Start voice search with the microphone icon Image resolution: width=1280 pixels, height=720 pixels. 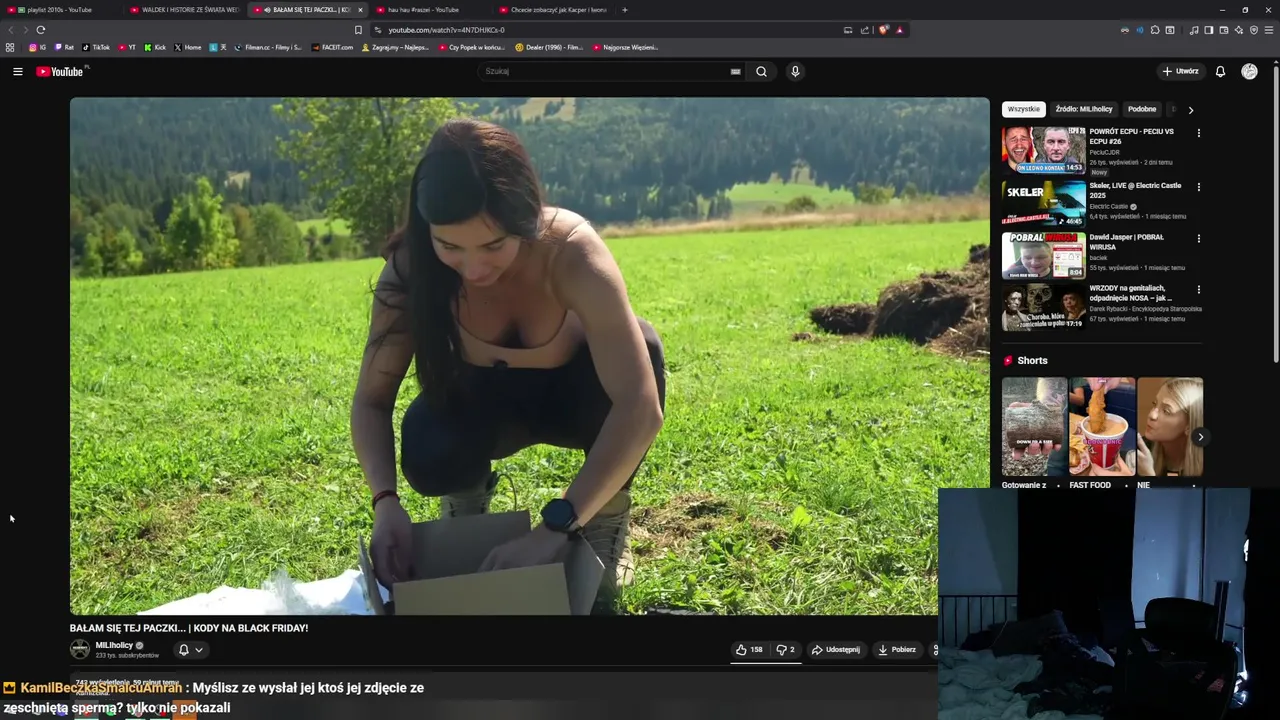pos(795,71)
